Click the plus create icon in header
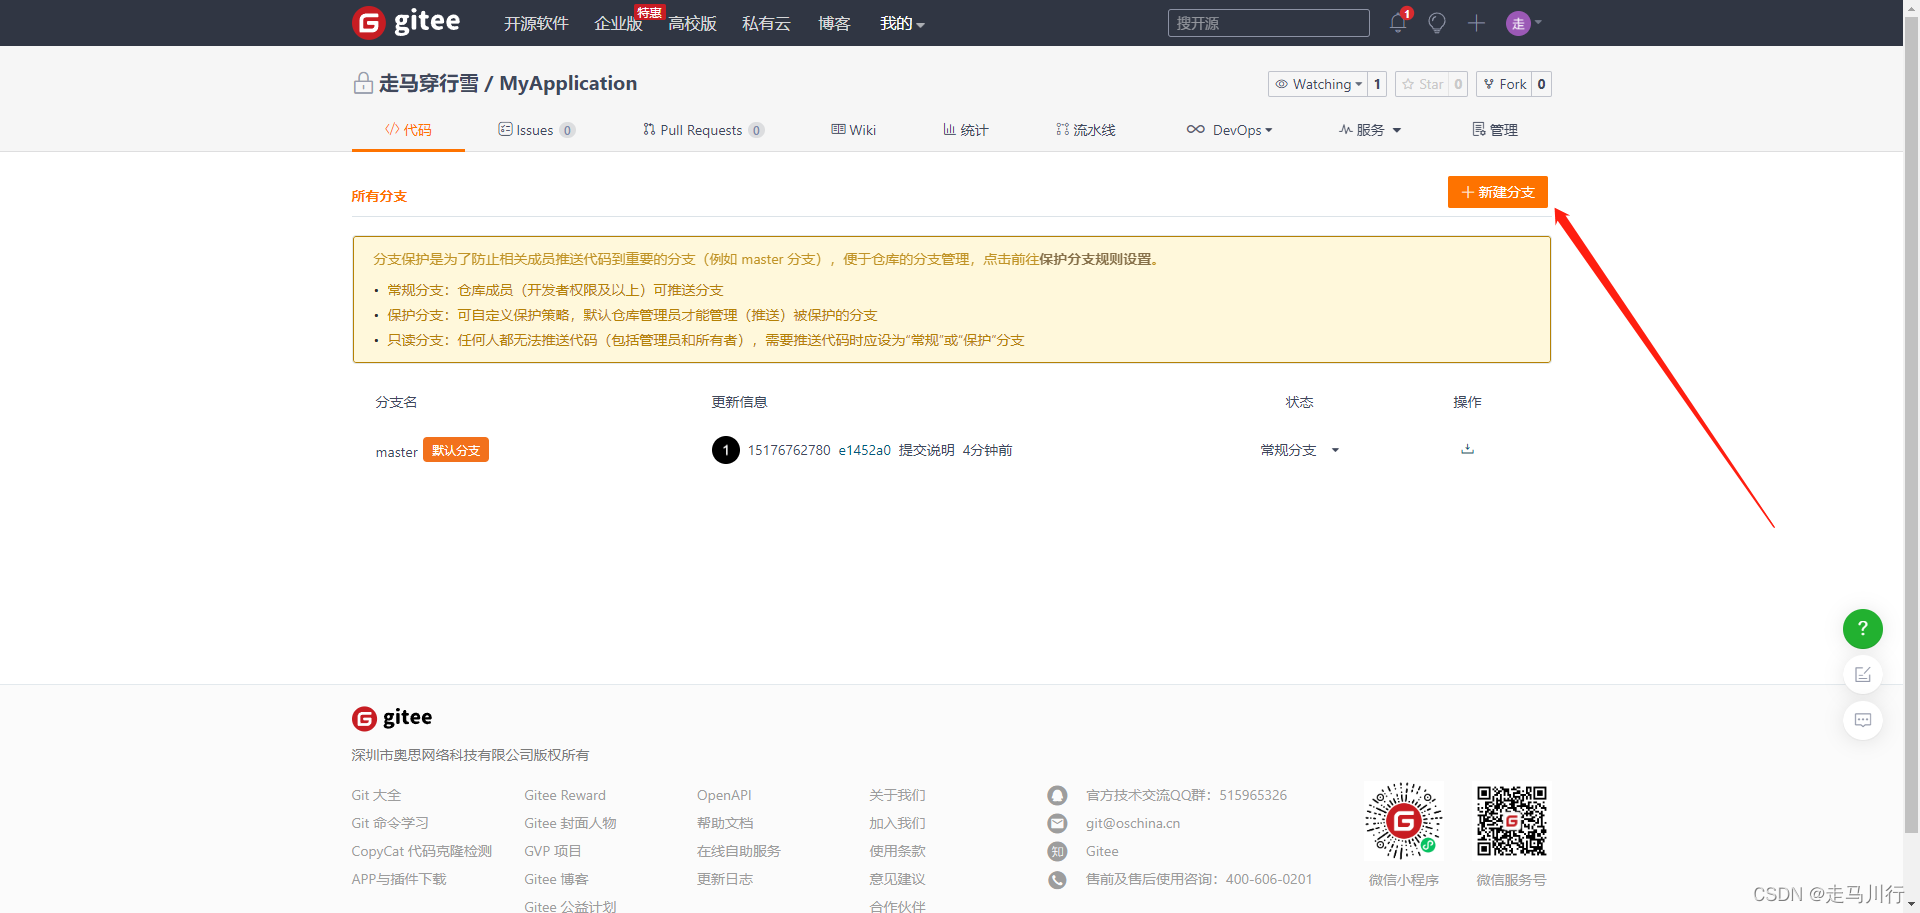Image resolution: width=1920 pixels, height=913 pixels. click(x=1476, y=23)
